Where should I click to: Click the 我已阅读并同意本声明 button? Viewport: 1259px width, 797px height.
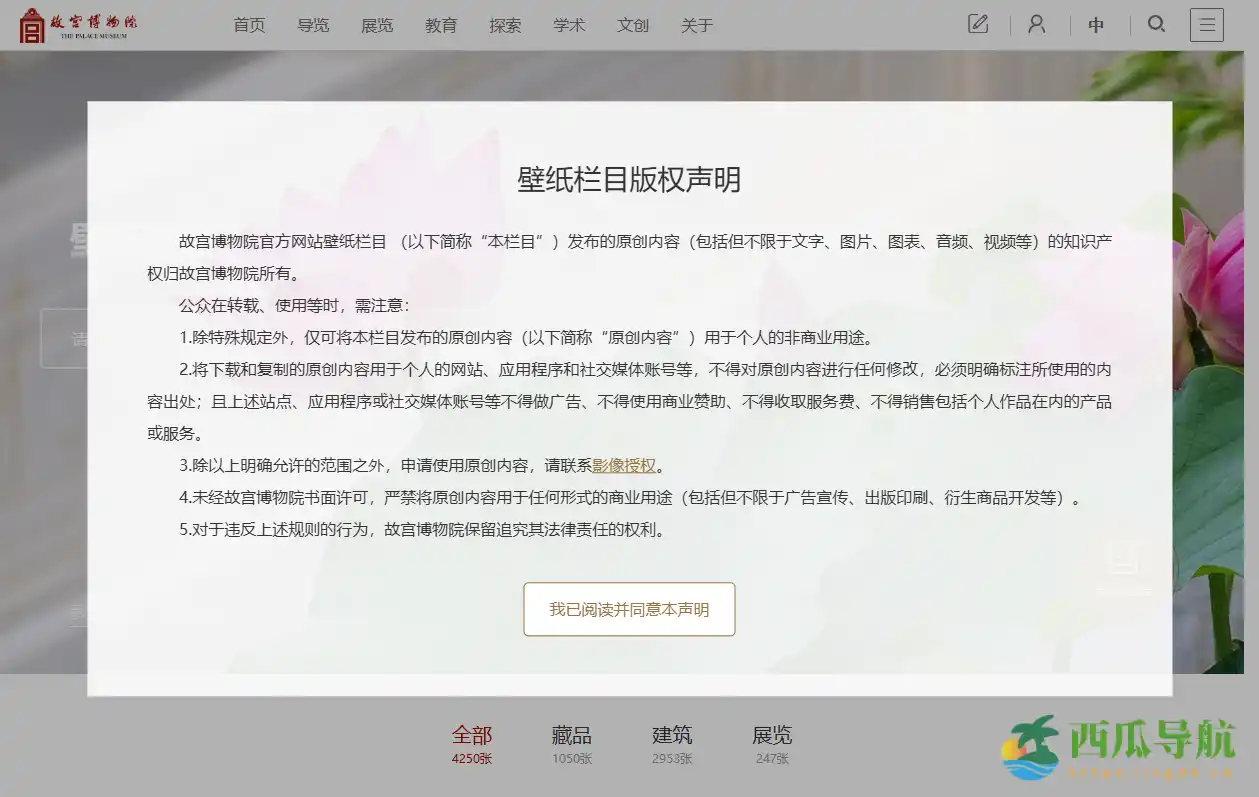coord(629,609)
